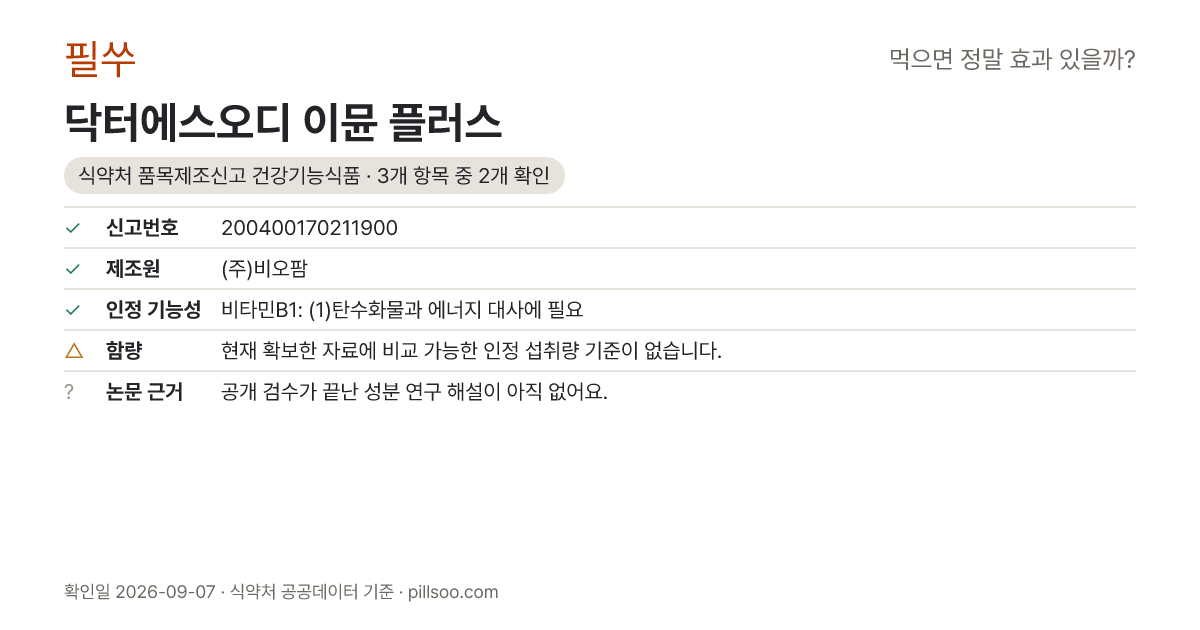Screen dimensions: 1200x630
Task: Click the question mark icon beside 논문 근거
Action: pyautogui.click(x=69, y=392)
